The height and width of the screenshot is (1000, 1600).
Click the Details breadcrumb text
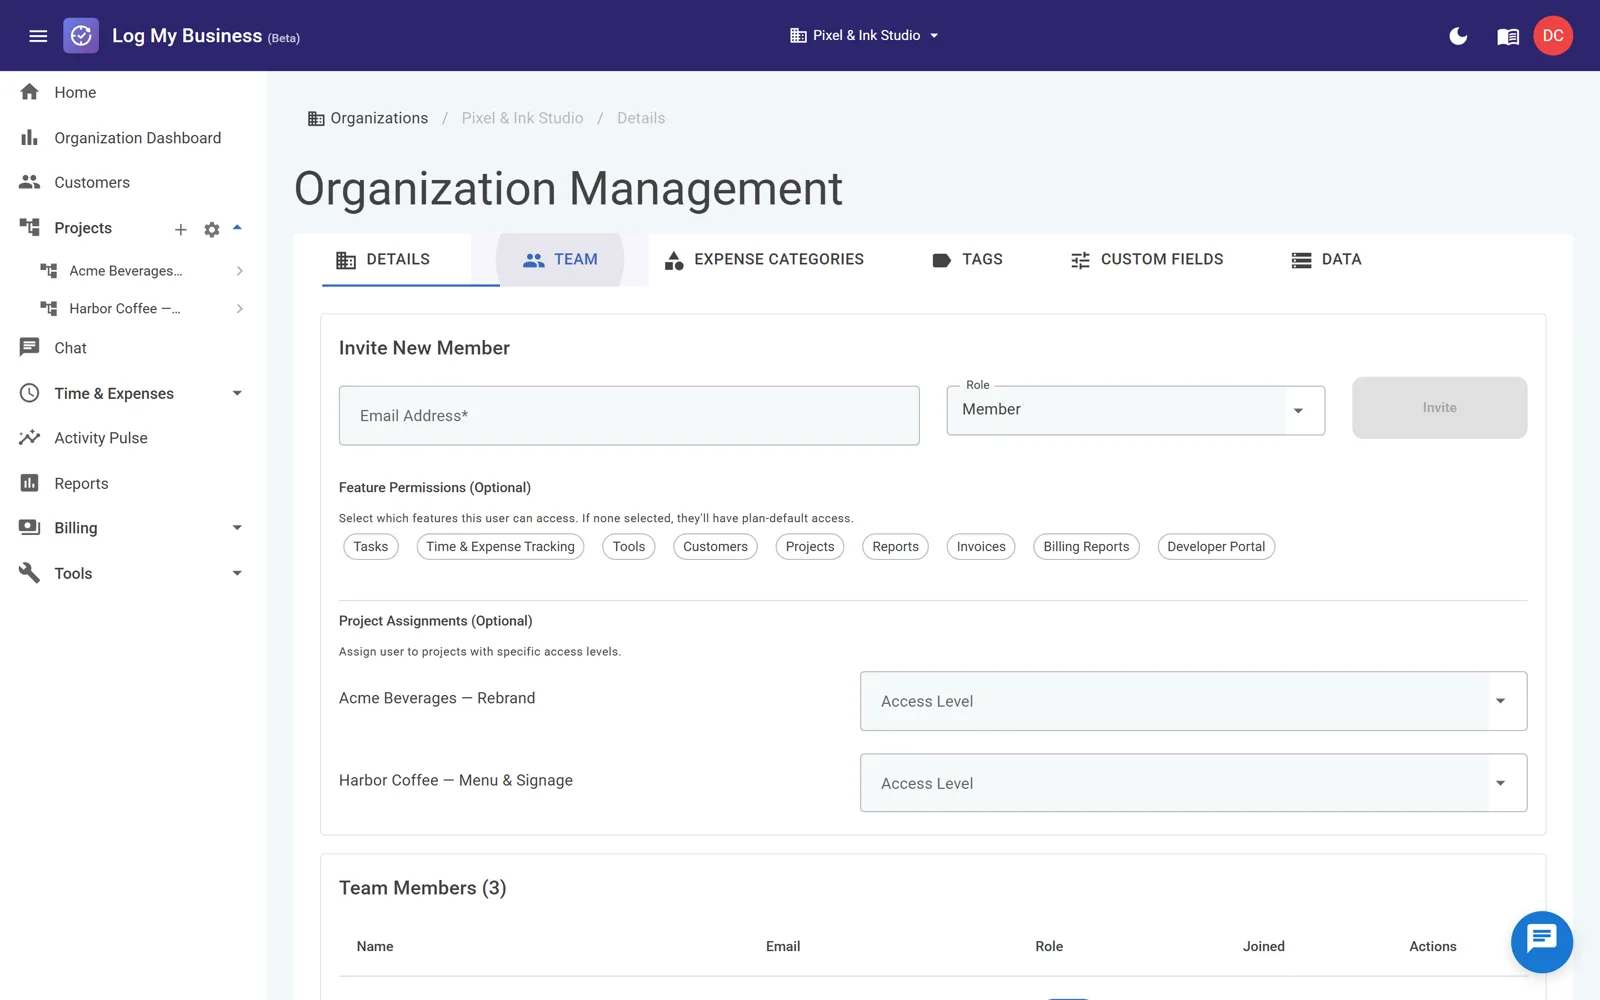(x=641, y=118)
